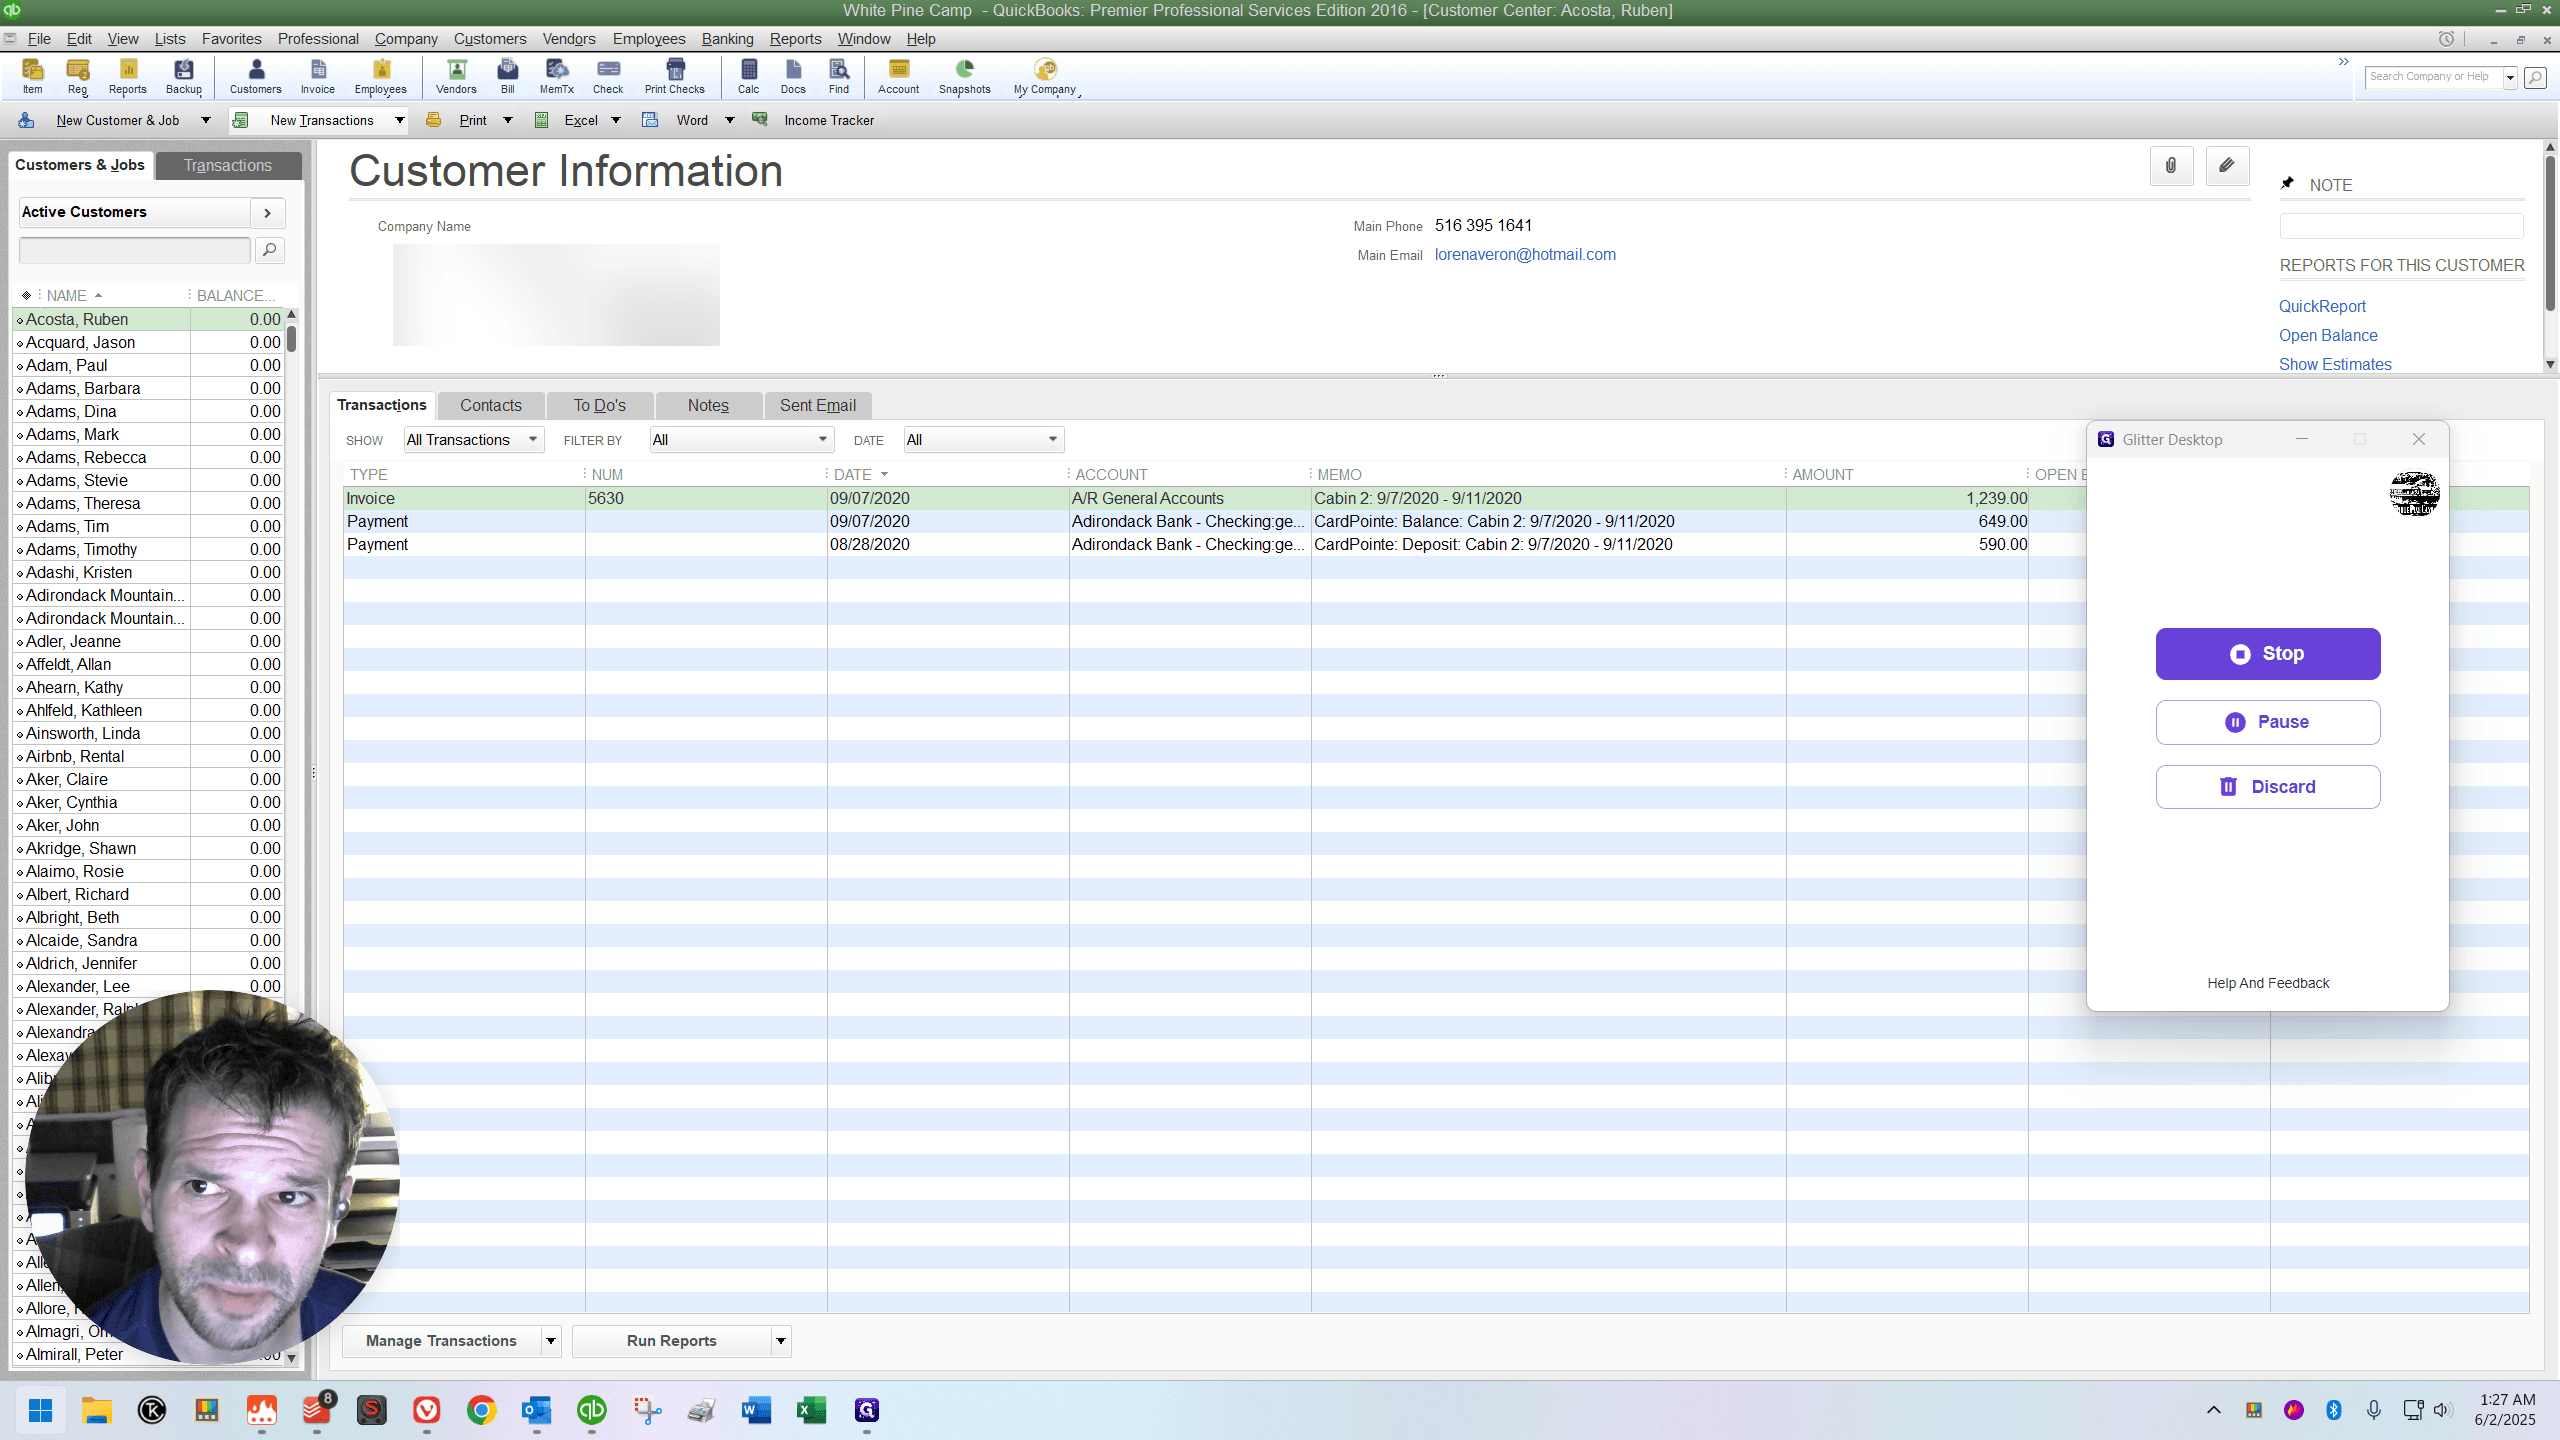Open Employees toolbar icon
The width and height of the screenshot is (2560, 1440).
pyautogui.click(x=380, y=76)
